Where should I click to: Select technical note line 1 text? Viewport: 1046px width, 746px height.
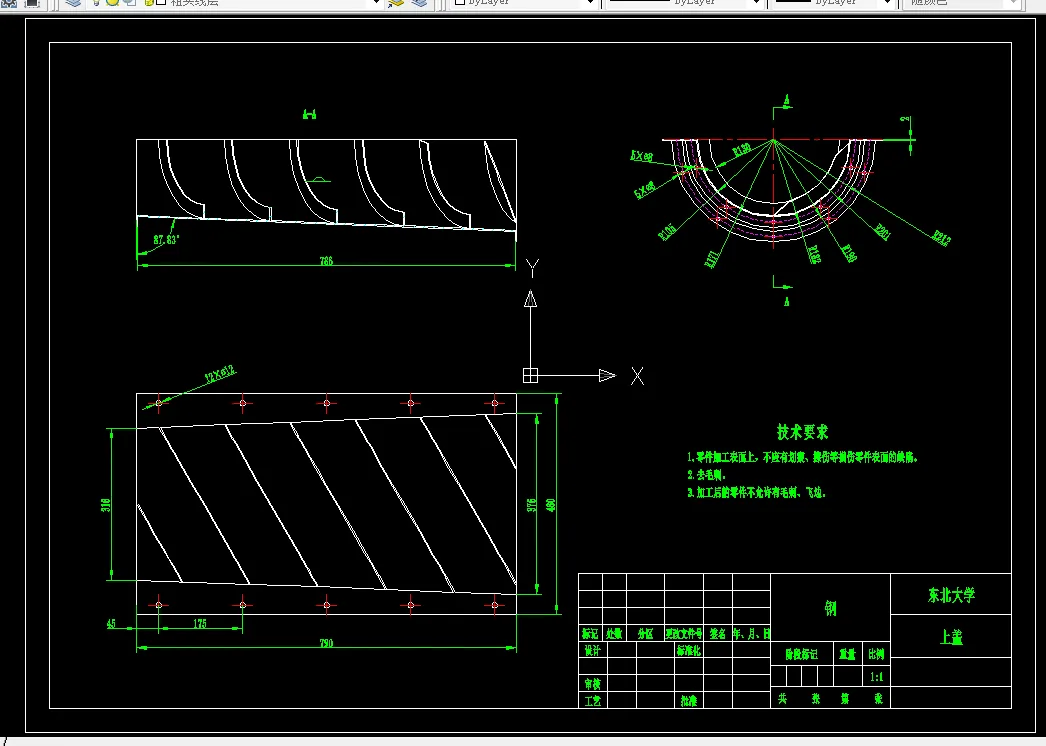(x=803, y=458)
